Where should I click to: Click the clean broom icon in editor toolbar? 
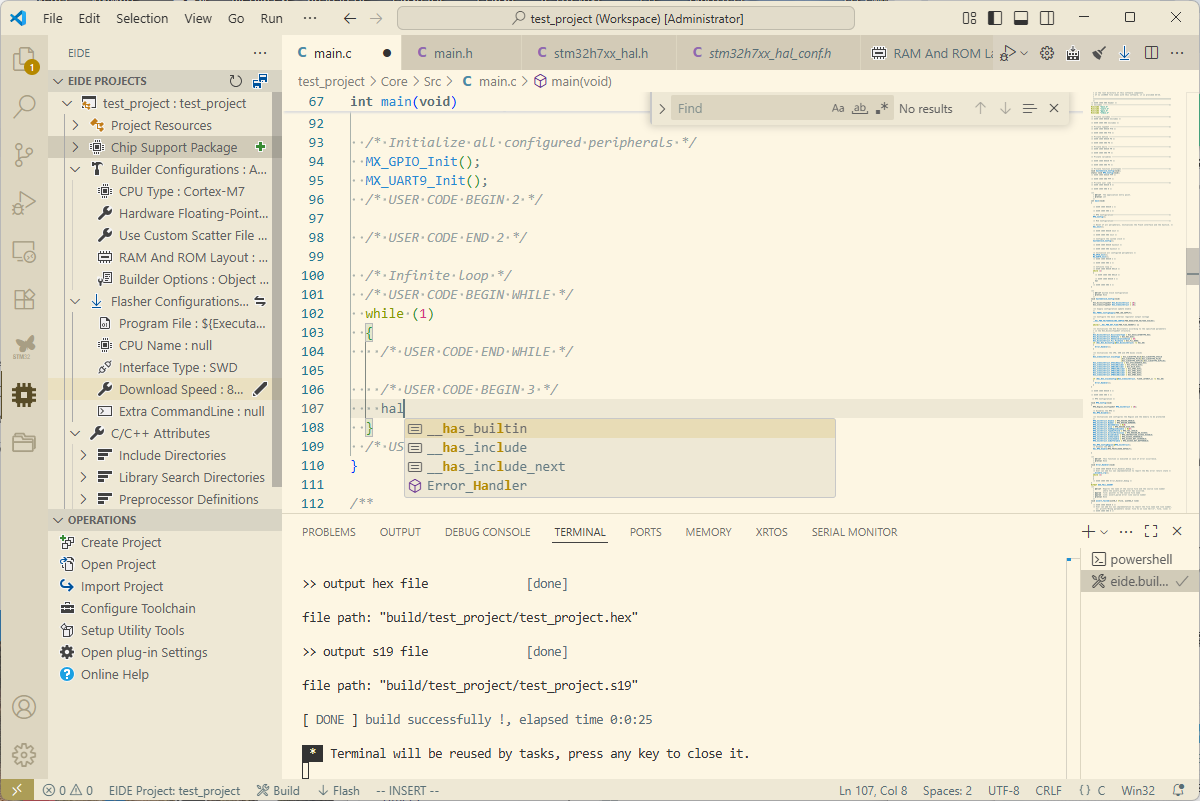[x=1099, y=53]
